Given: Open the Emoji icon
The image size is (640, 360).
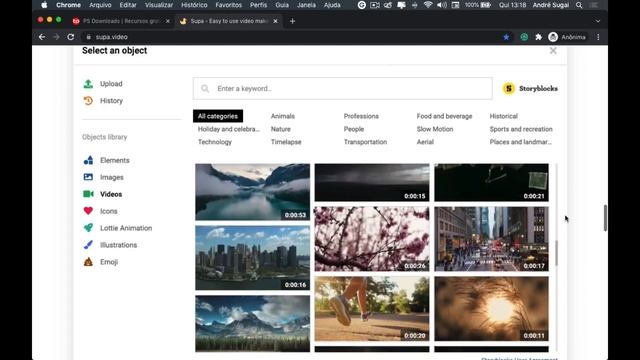Looking at the screenshot, I should pyautogui.click(x=88, y=262).
